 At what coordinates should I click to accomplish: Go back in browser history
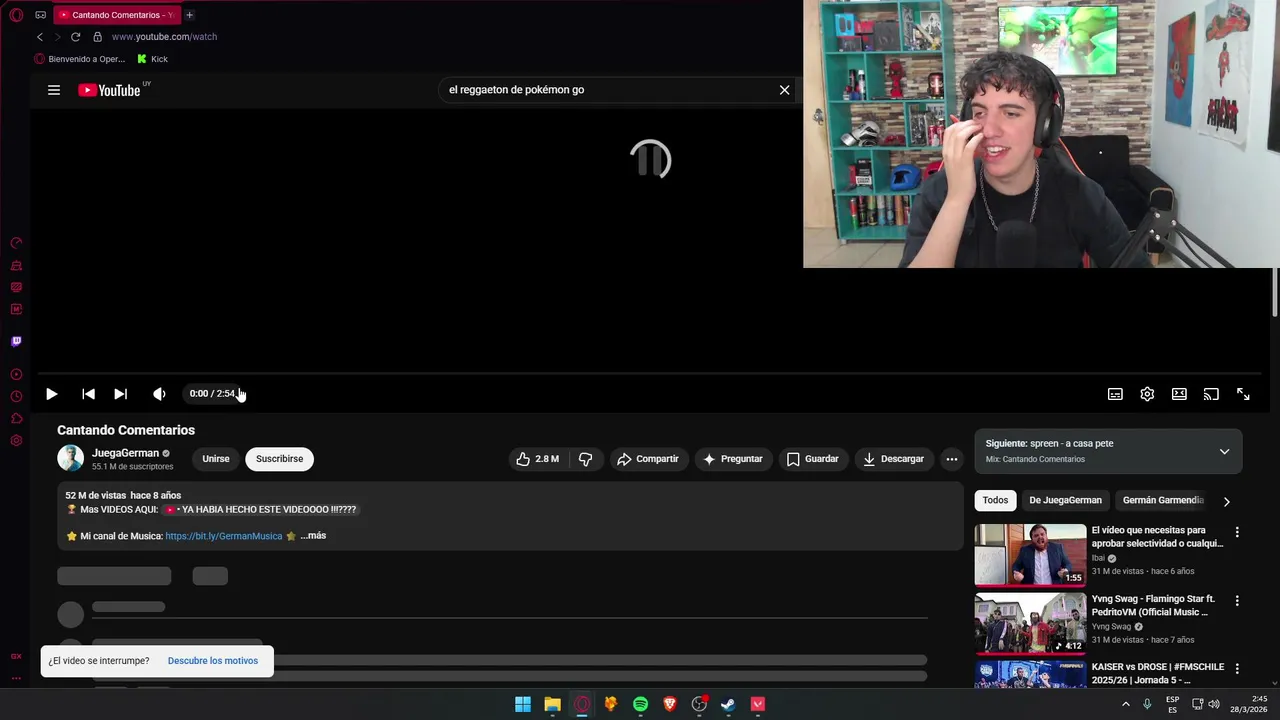(40, 37)
